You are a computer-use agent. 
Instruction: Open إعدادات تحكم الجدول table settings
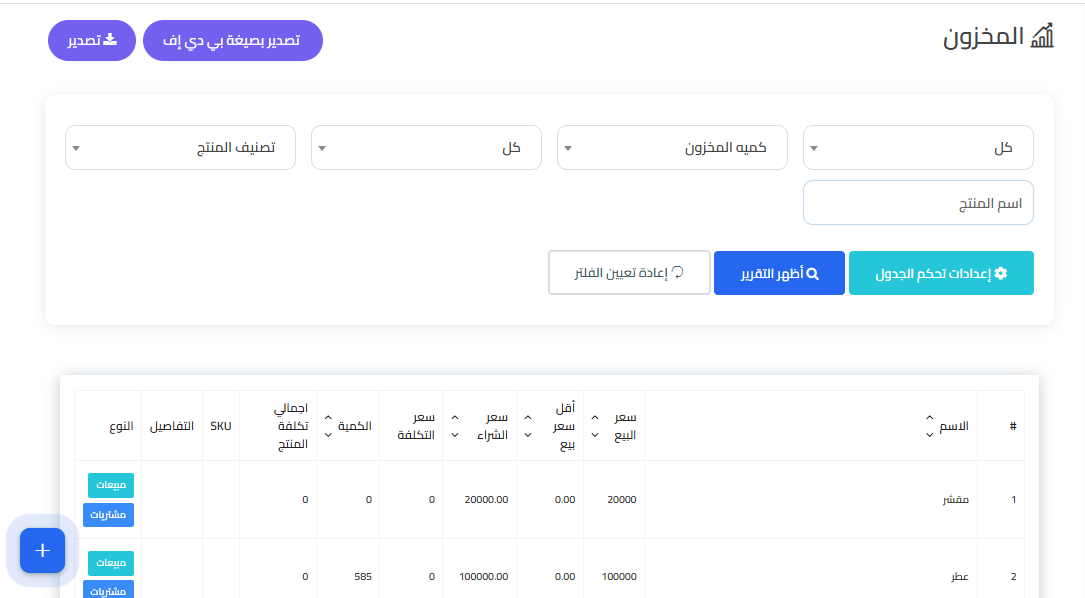pyautogui.click(x=940, y=273)
